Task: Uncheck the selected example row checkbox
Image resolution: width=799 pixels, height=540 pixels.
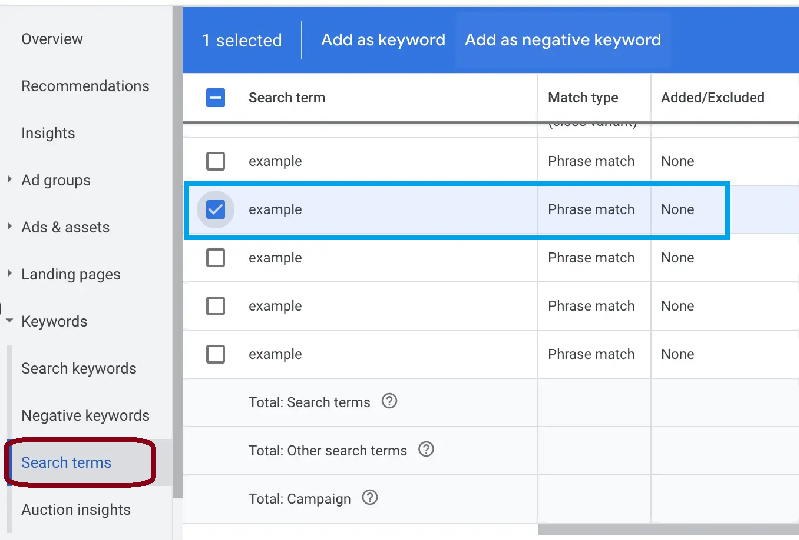Action: (x=216, y=209)
